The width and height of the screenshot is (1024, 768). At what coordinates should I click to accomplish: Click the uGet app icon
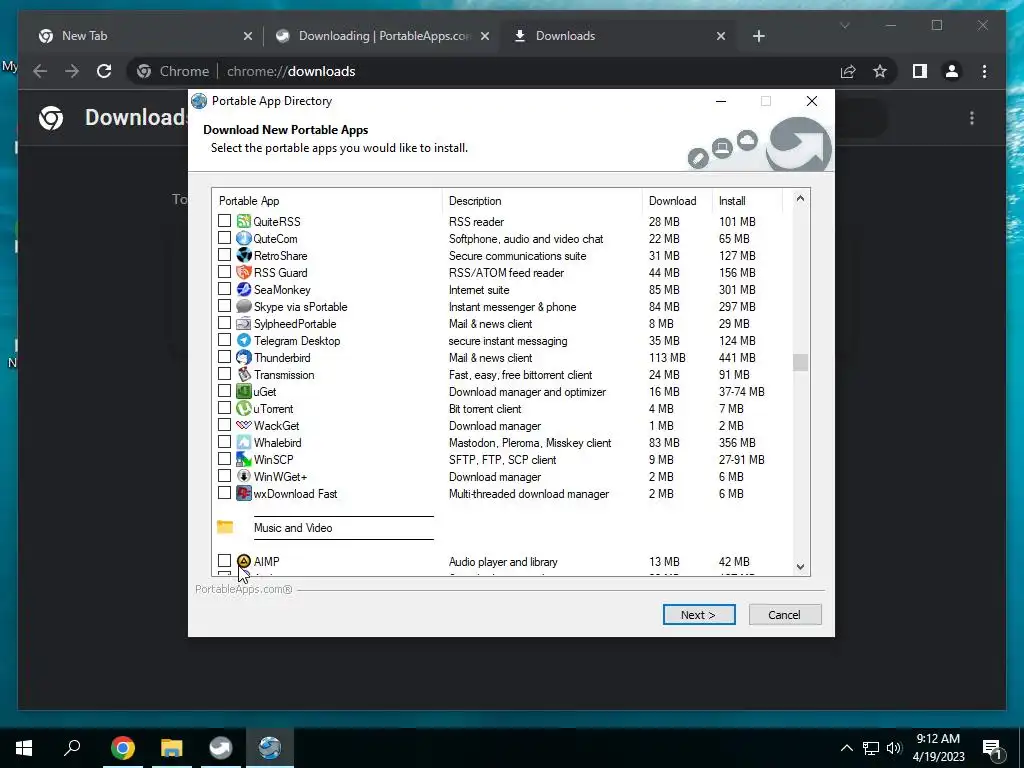point(244,391)
